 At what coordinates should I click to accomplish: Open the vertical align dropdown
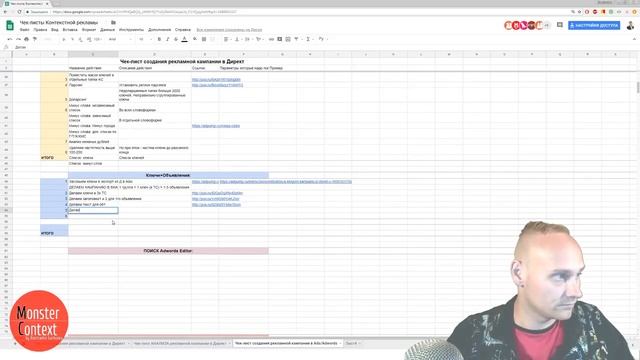pos(238,39)
